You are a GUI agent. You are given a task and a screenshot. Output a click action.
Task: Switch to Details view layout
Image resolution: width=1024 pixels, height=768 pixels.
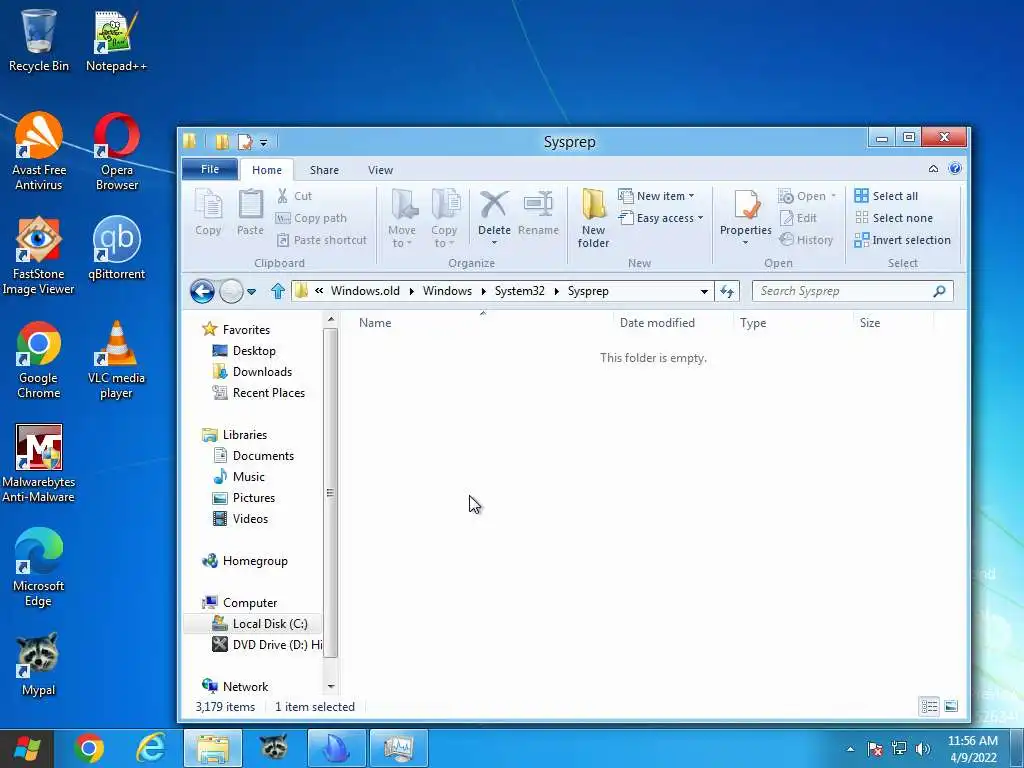pos(929,706)
